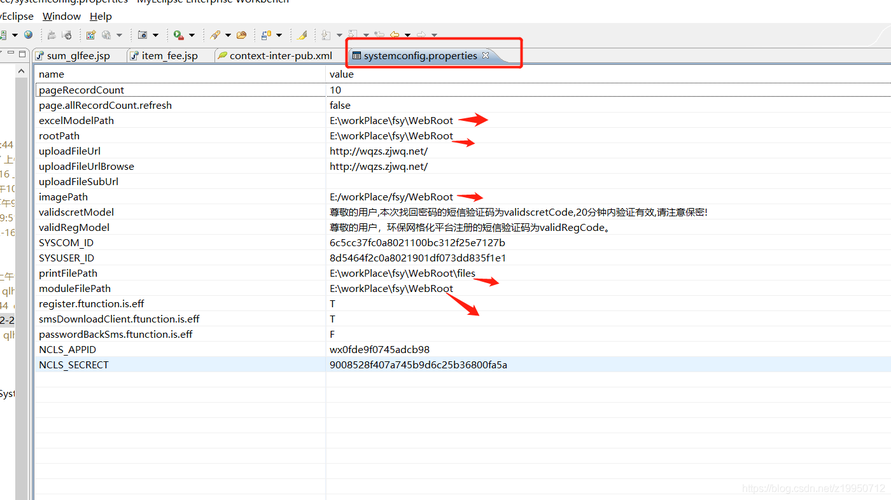The width and height of the screenshot is (891, 500).
Task: Click the "value" column header
Action: pyautogui.click(x=342, y=74)
